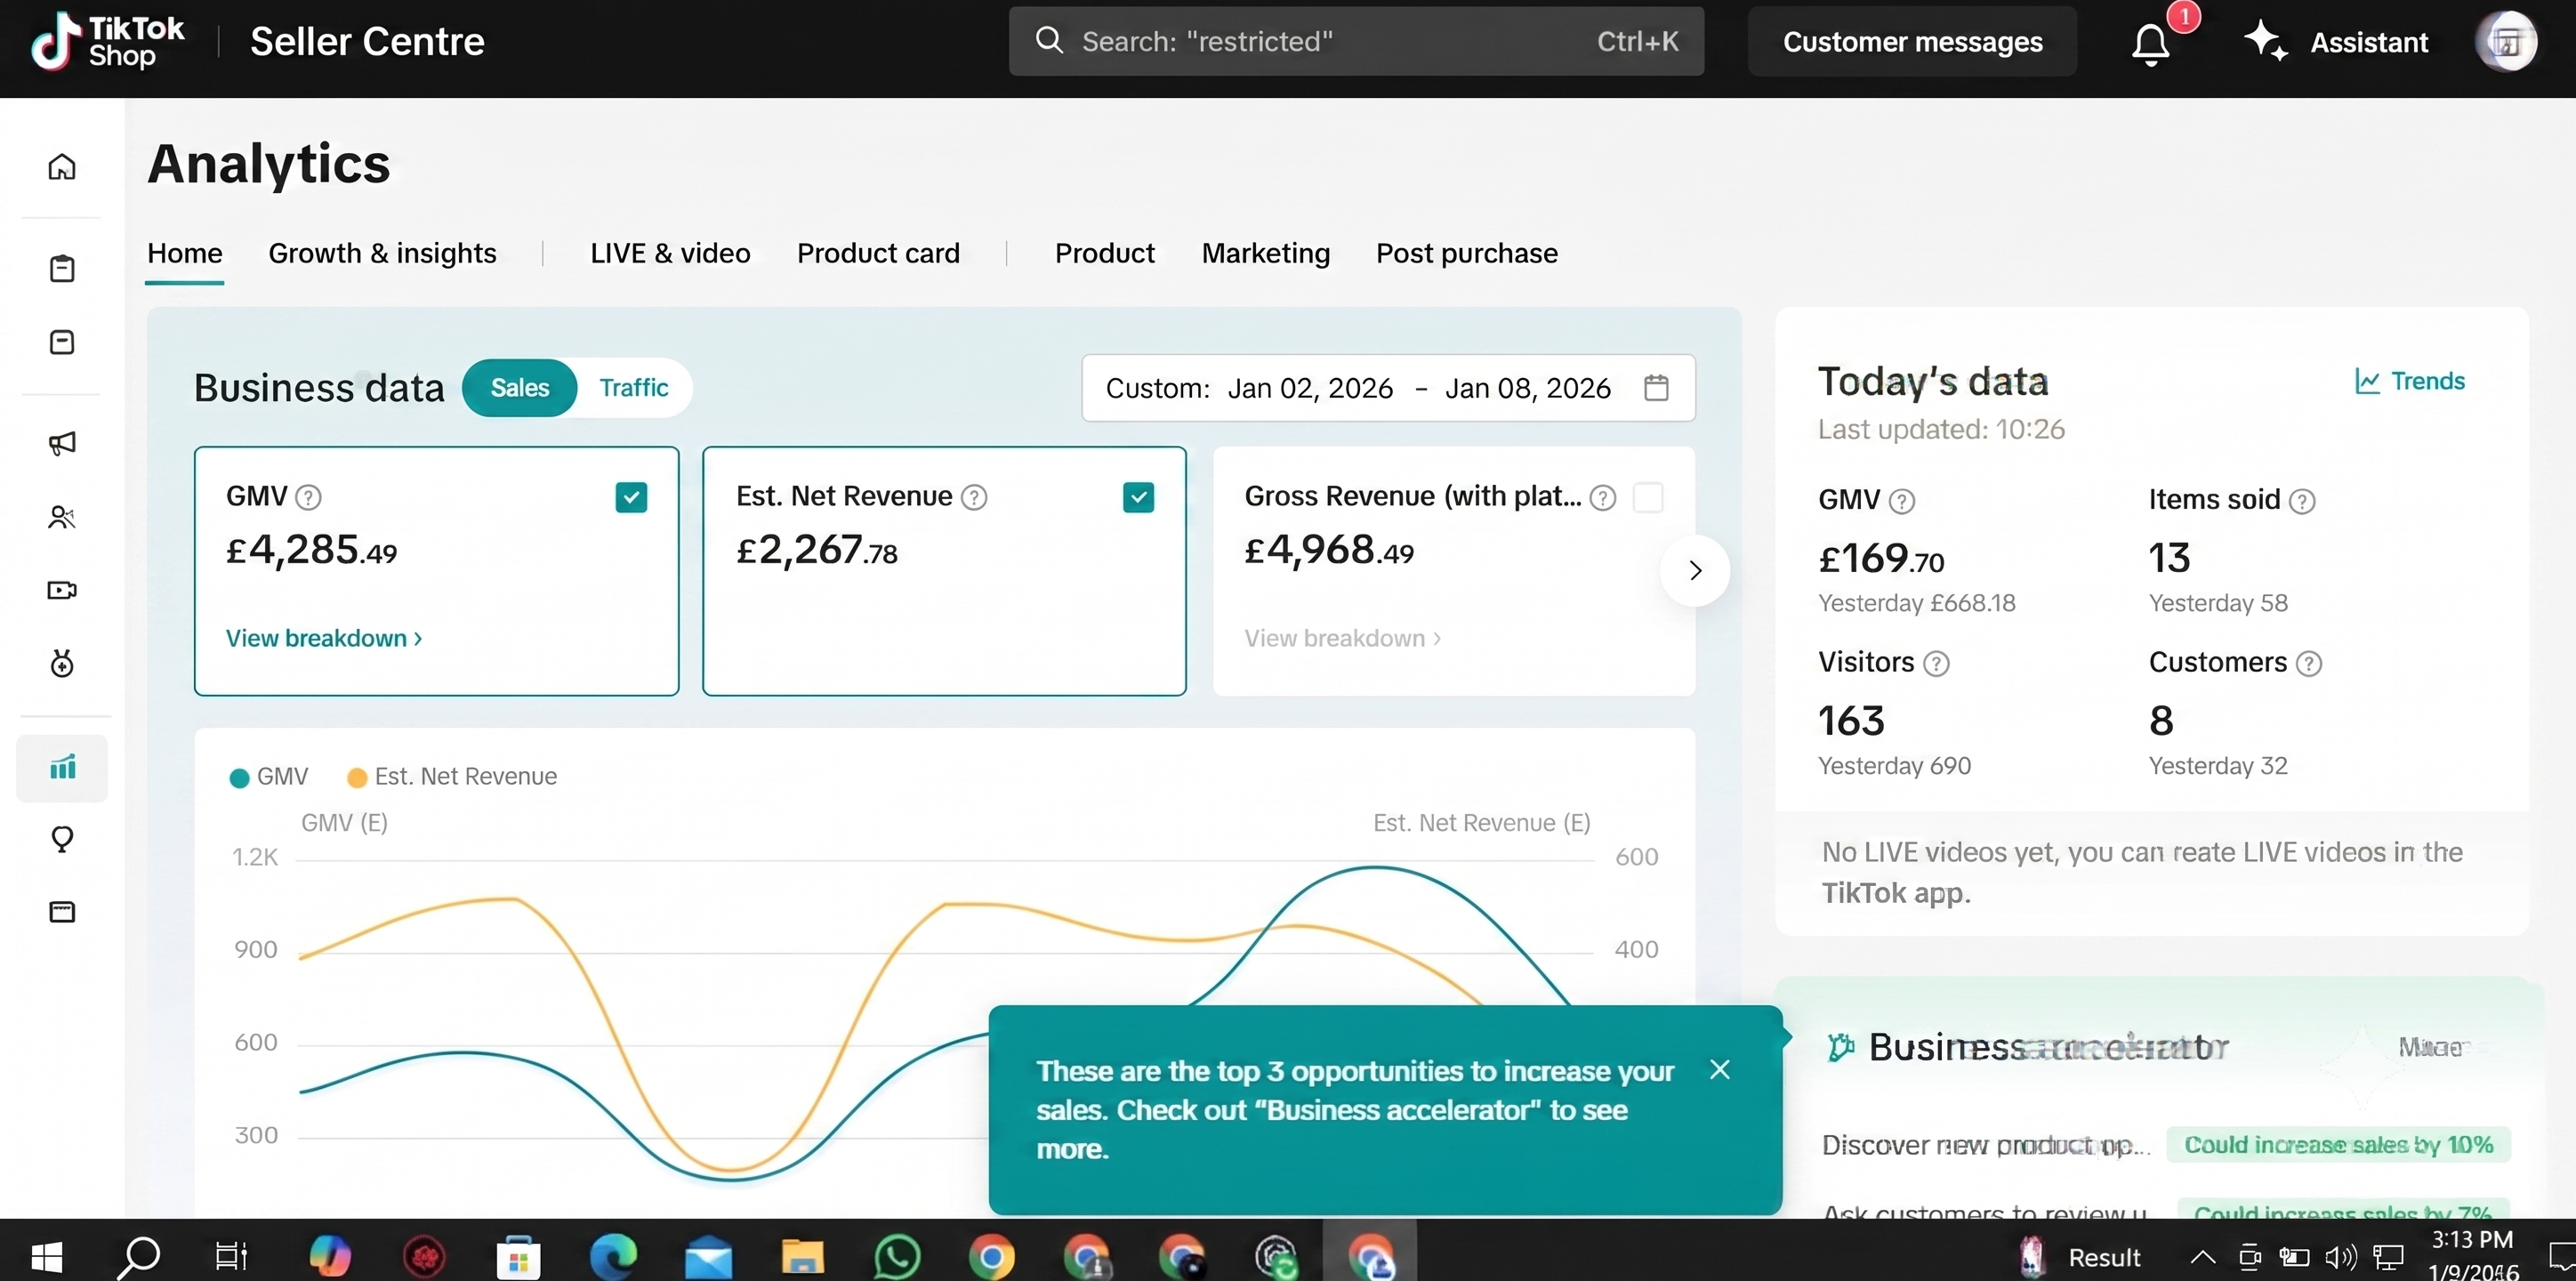Screen dimensions: 2576x1281
Task: Switch to LIVE & video tab
Action: tap(670, 253)
